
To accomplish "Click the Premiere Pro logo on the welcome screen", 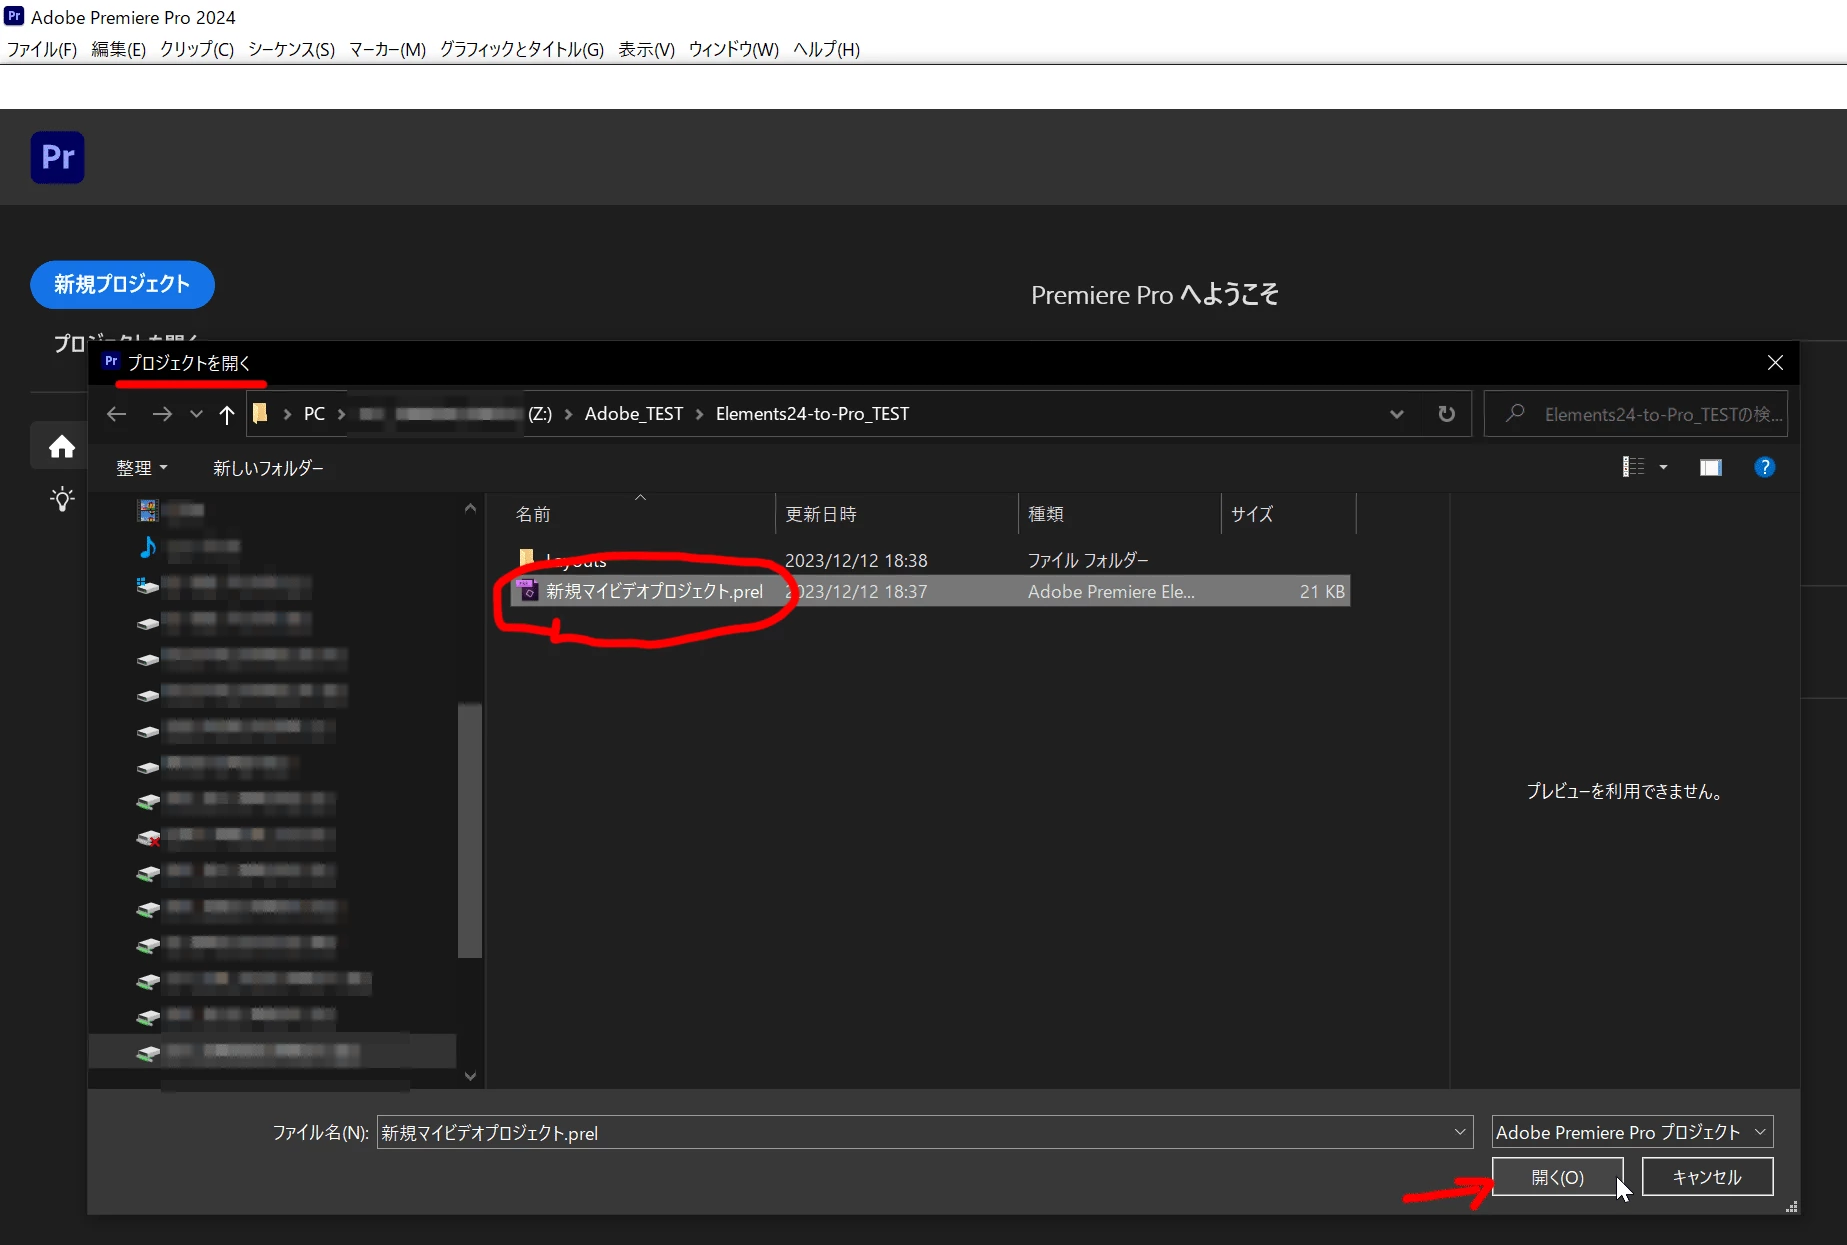I will point(57,158).
